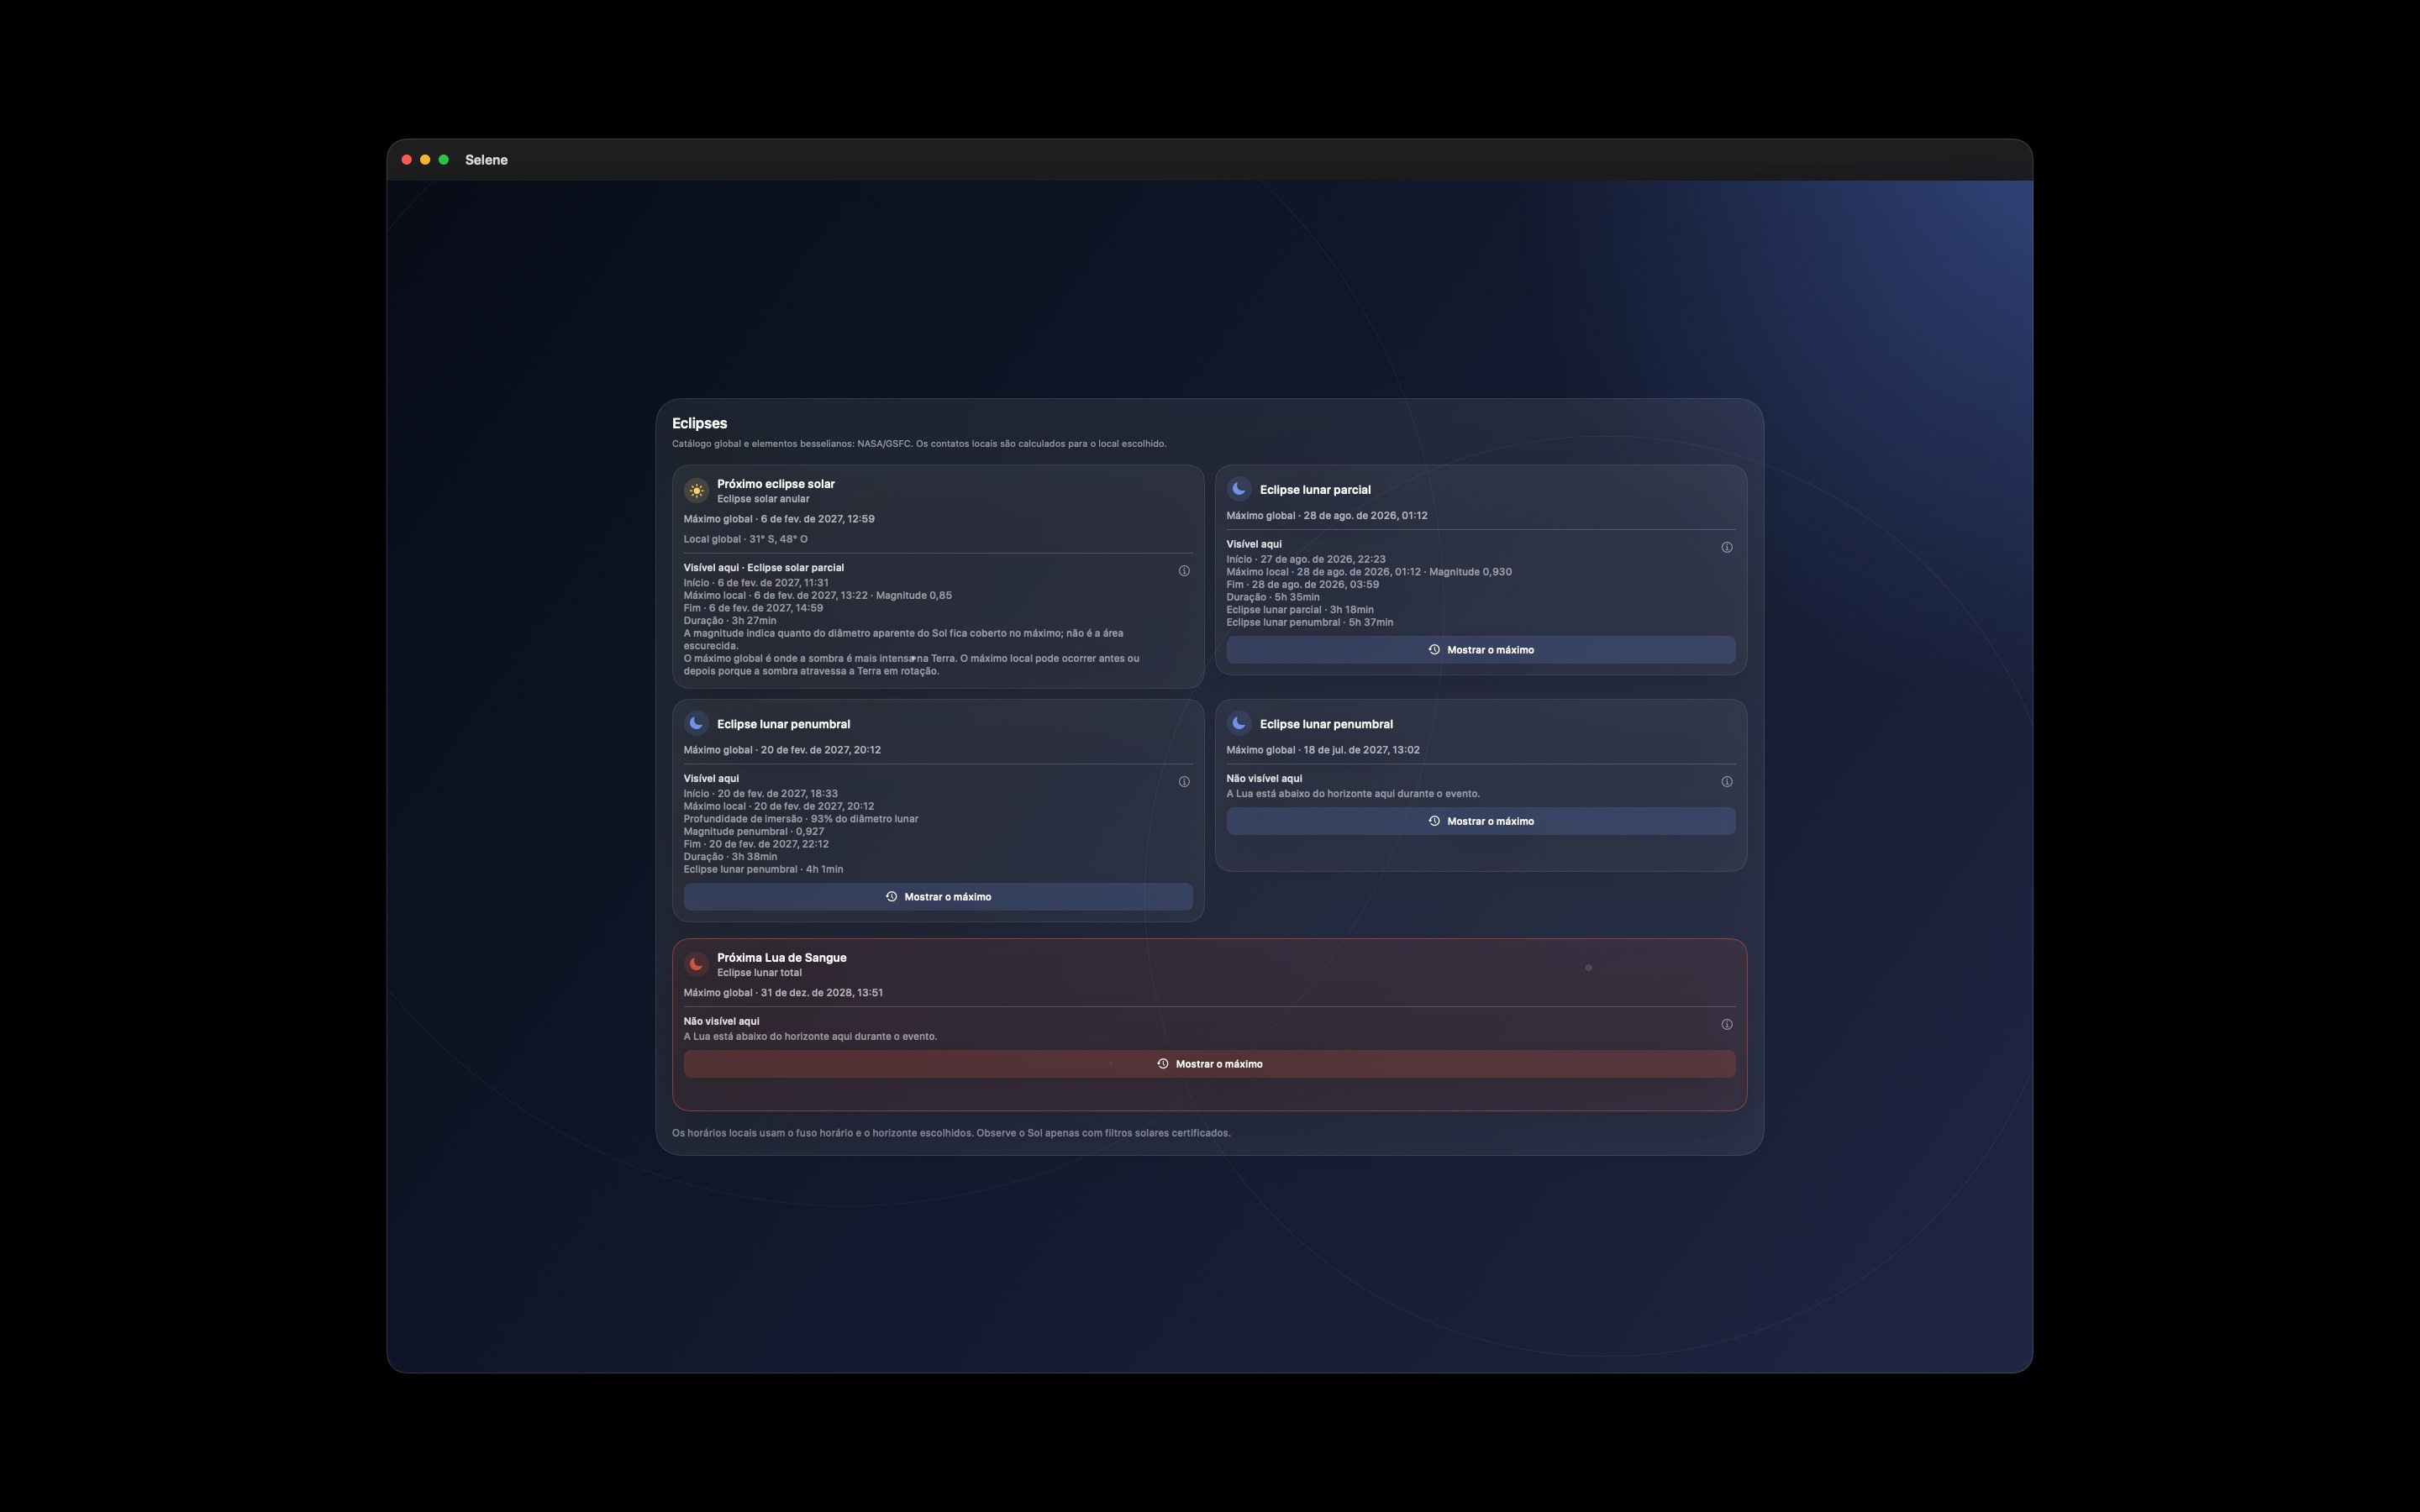Screen dimensions: 2420x1512
Task: Click Visível aqui · Eclipse solar parcial text
Action: [764, 568]
